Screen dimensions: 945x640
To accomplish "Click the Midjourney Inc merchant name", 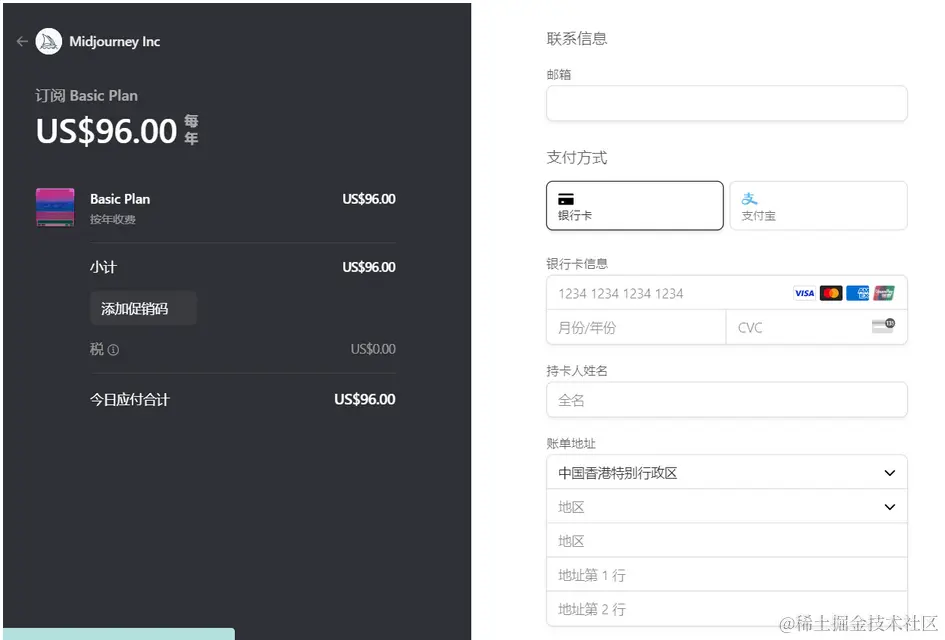I will point(115,42).
